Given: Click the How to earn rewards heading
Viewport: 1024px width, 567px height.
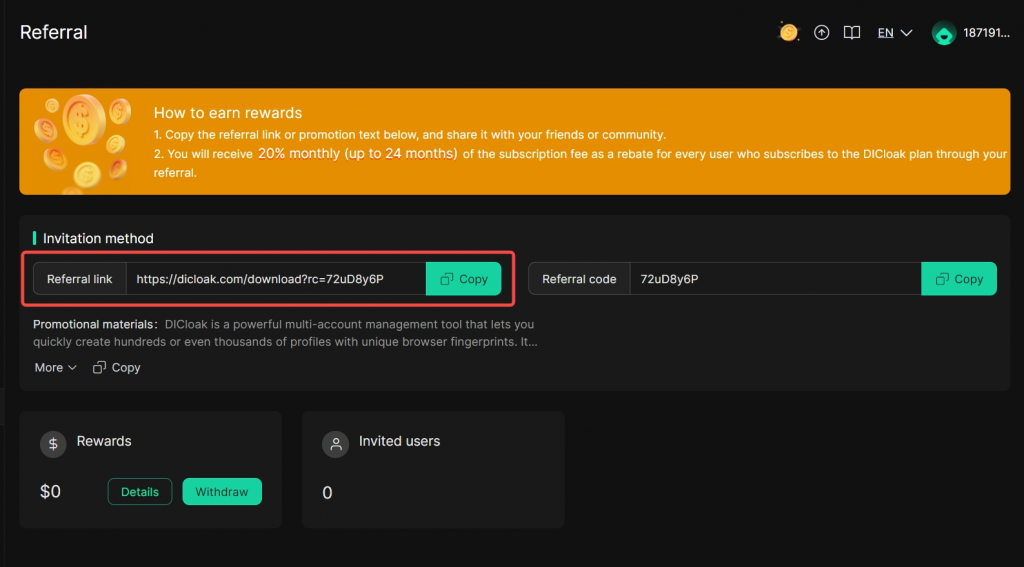Looking at the screenshot, I should pos(228,113).
